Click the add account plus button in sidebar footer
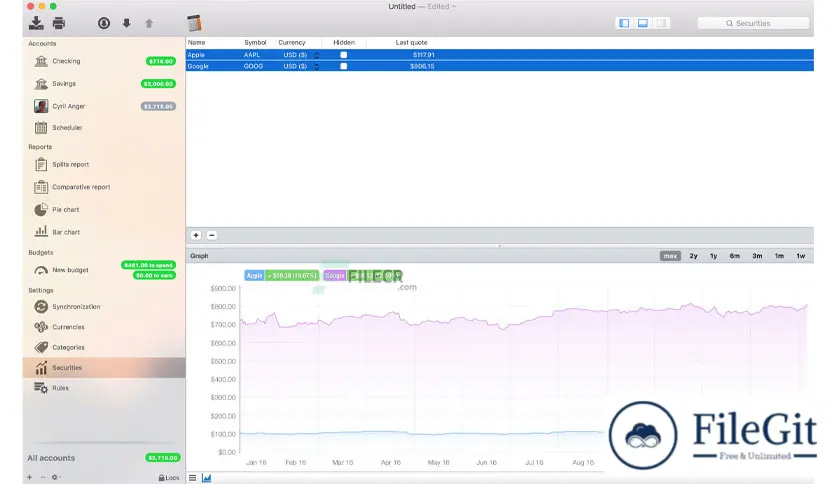 click(29, 477)
